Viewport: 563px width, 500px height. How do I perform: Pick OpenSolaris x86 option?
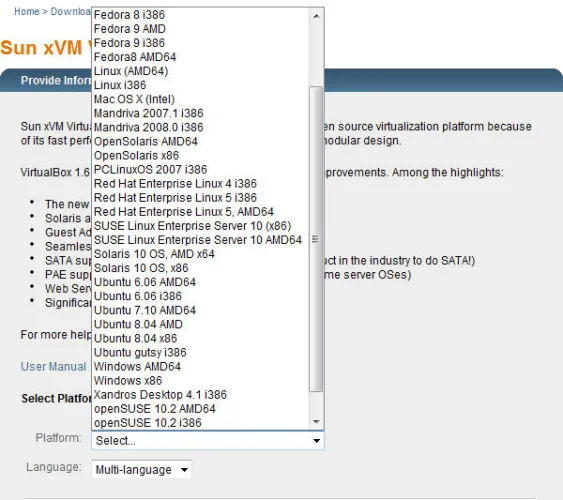point(200,155)
